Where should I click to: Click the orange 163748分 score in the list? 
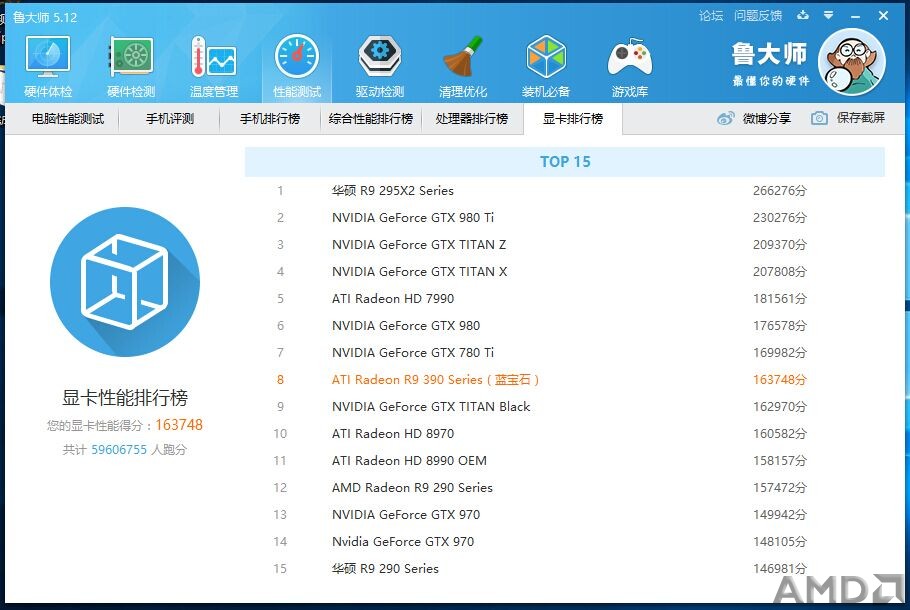tap(780, 380)
